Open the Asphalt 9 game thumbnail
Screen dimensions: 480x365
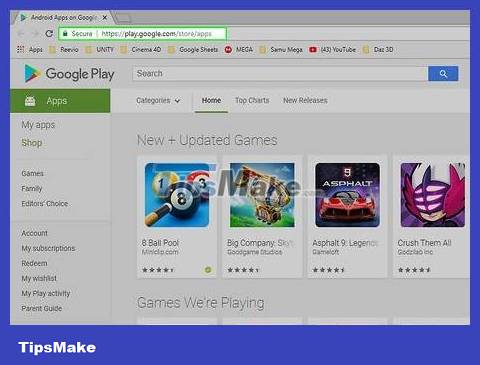pos(347,195)
